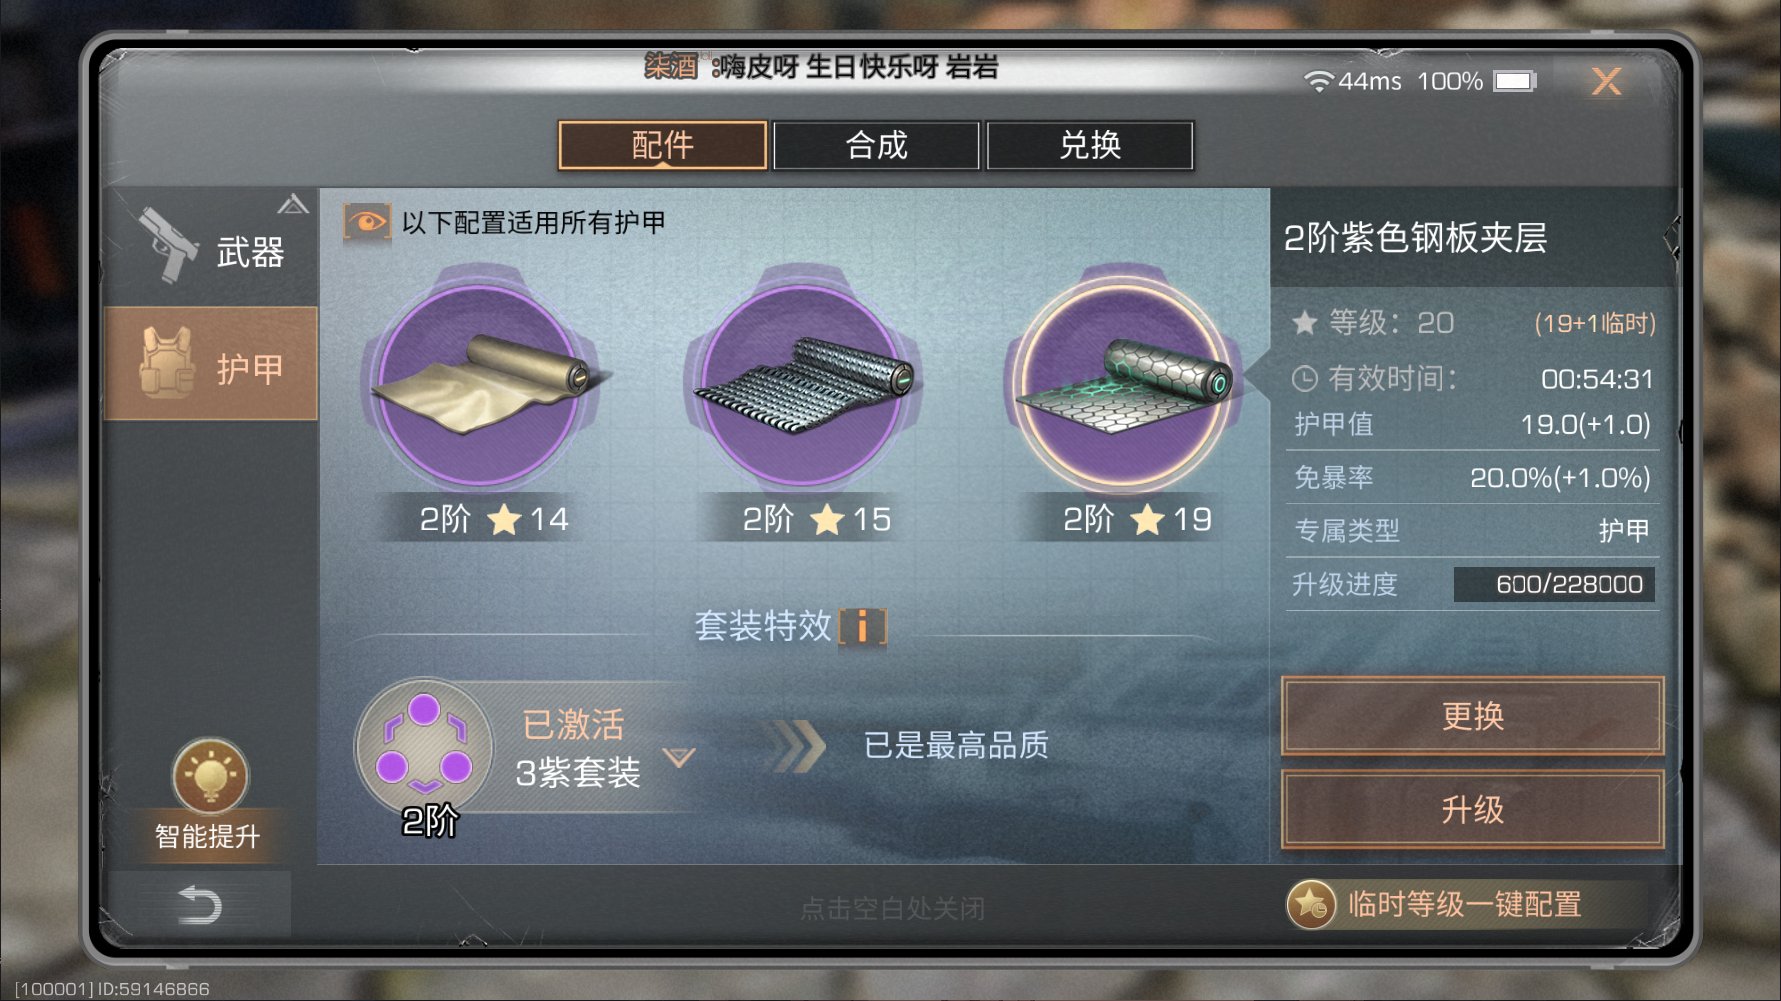Image resolution: width=1781 pixels, height=1001 pixels.
Task: Click the 升级 button
Action: point(1472,809)
